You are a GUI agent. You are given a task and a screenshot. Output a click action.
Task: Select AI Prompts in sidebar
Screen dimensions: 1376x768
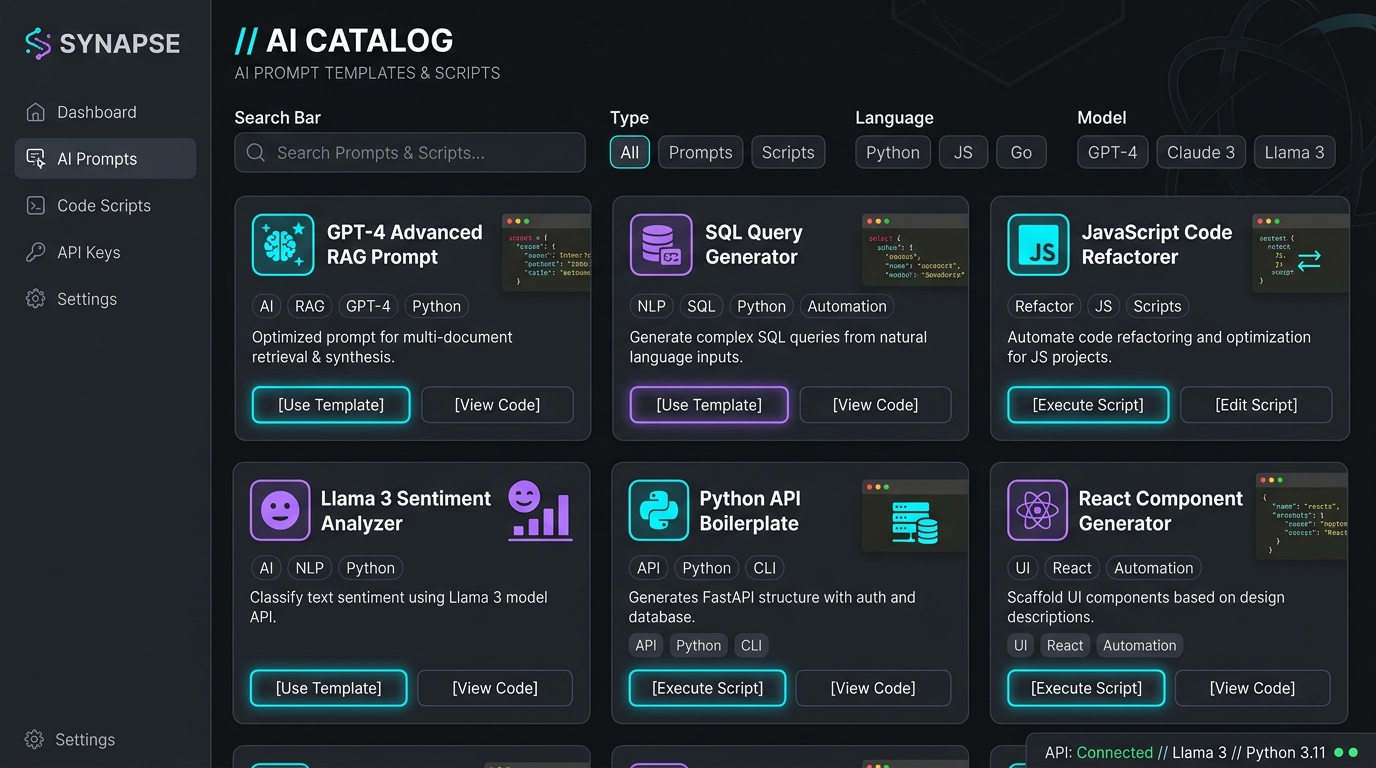pos(105,159)
